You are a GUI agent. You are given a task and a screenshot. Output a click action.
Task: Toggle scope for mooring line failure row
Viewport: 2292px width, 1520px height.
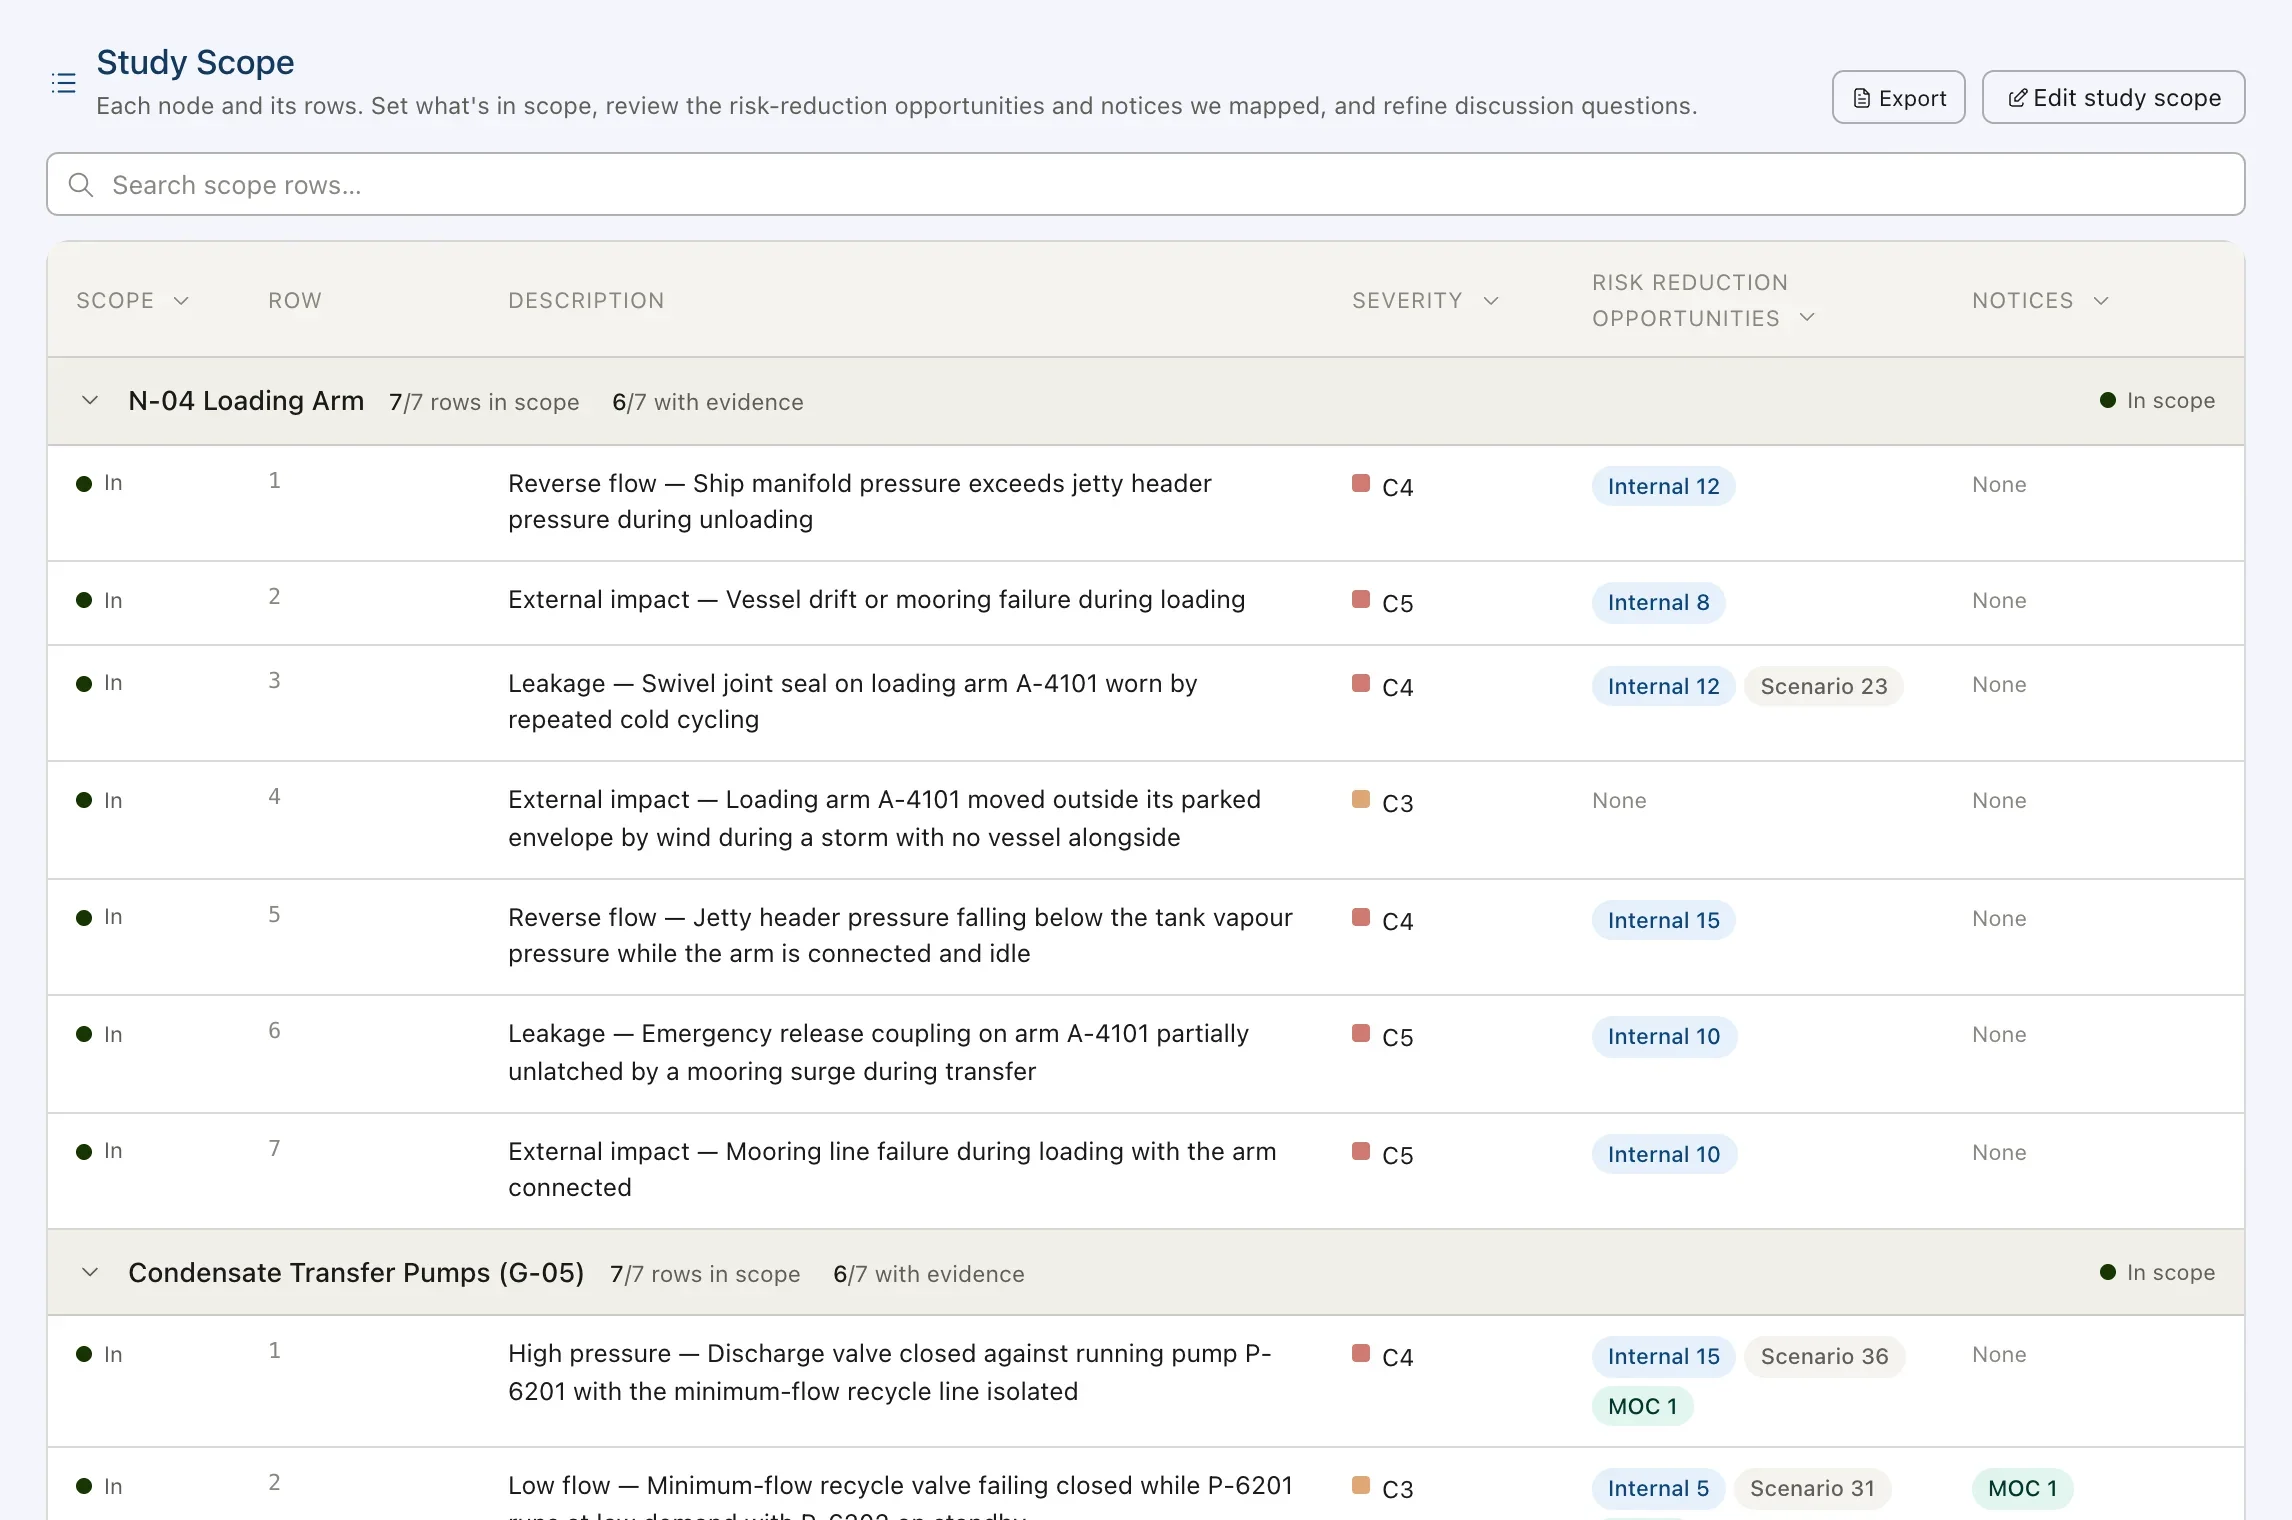[99, 1151]
